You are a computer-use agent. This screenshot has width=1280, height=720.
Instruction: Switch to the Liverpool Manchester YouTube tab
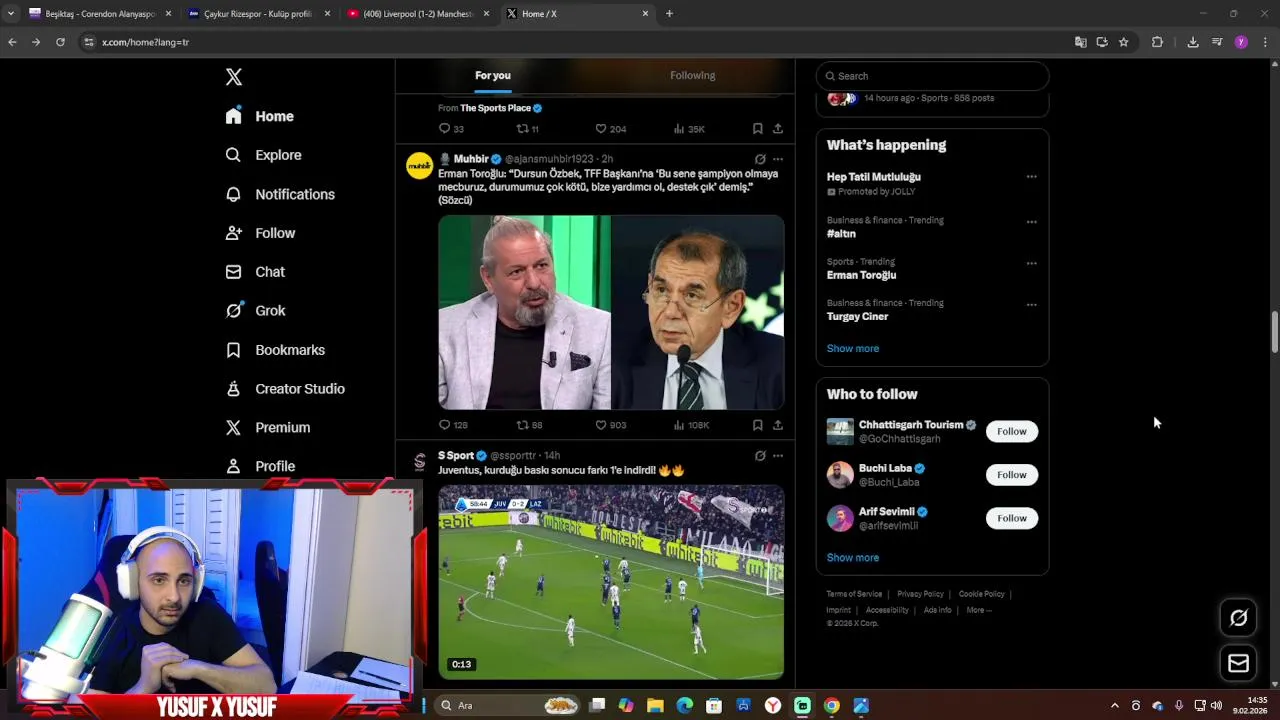418,14
